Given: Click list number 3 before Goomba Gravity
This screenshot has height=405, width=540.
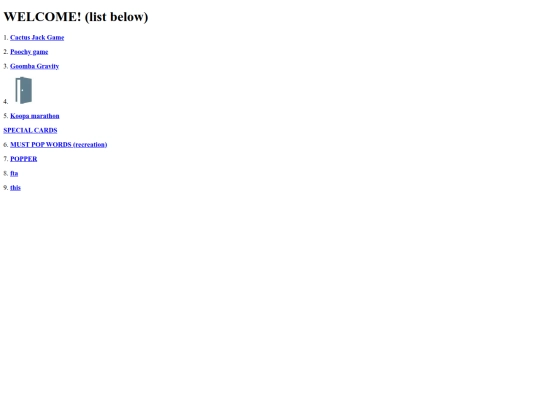Looking at the screenshot, I should click(6, 66).
